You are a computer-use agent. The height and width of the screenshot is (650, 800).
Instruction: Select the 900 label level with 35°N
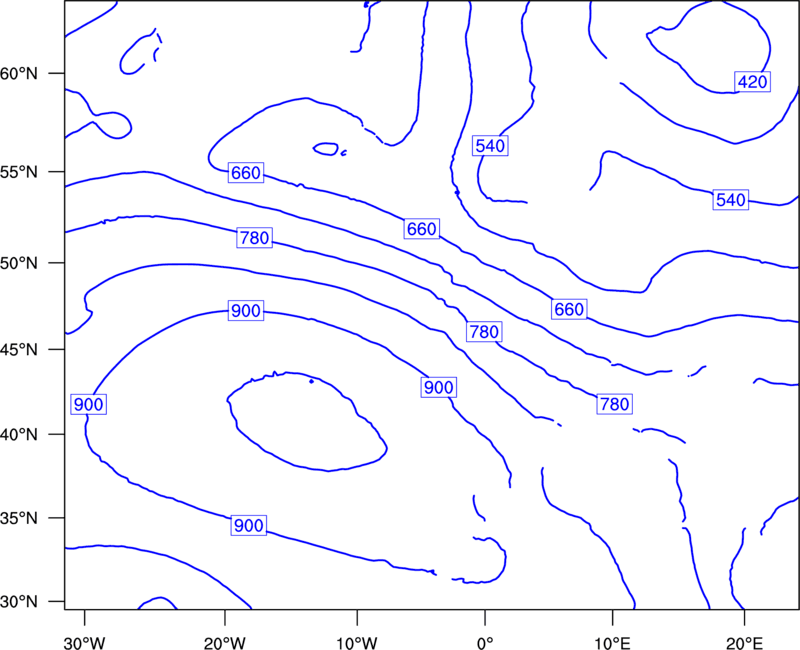(x=248, y=526)
